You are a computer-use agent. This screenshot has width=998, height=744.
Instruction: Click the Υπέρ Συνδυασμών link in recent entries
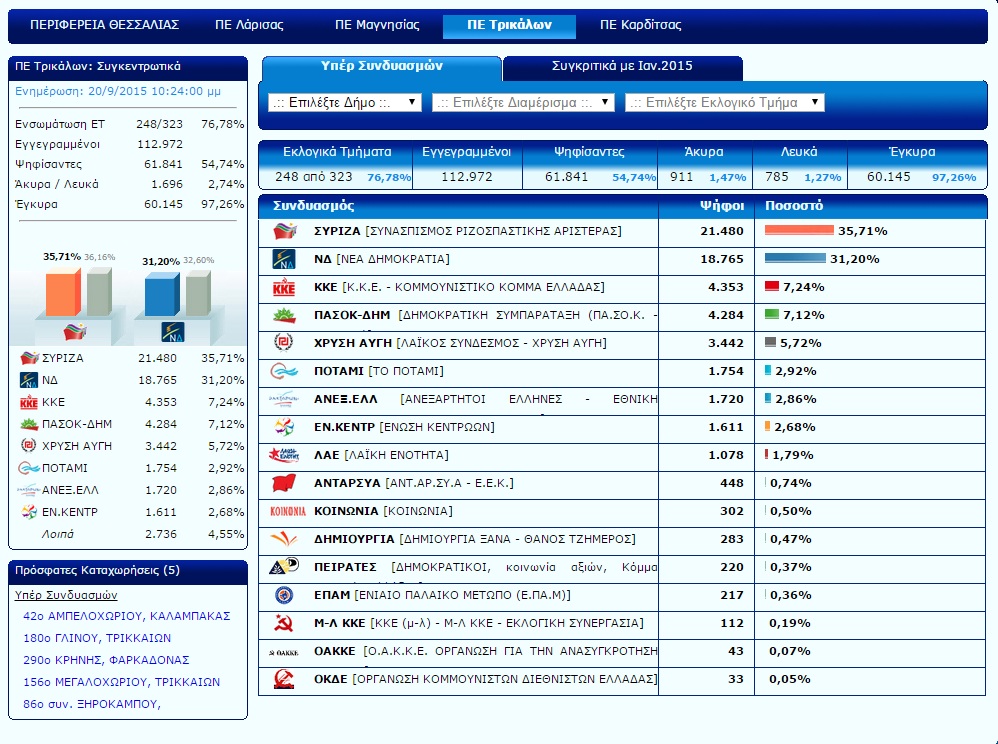[66, 595]
